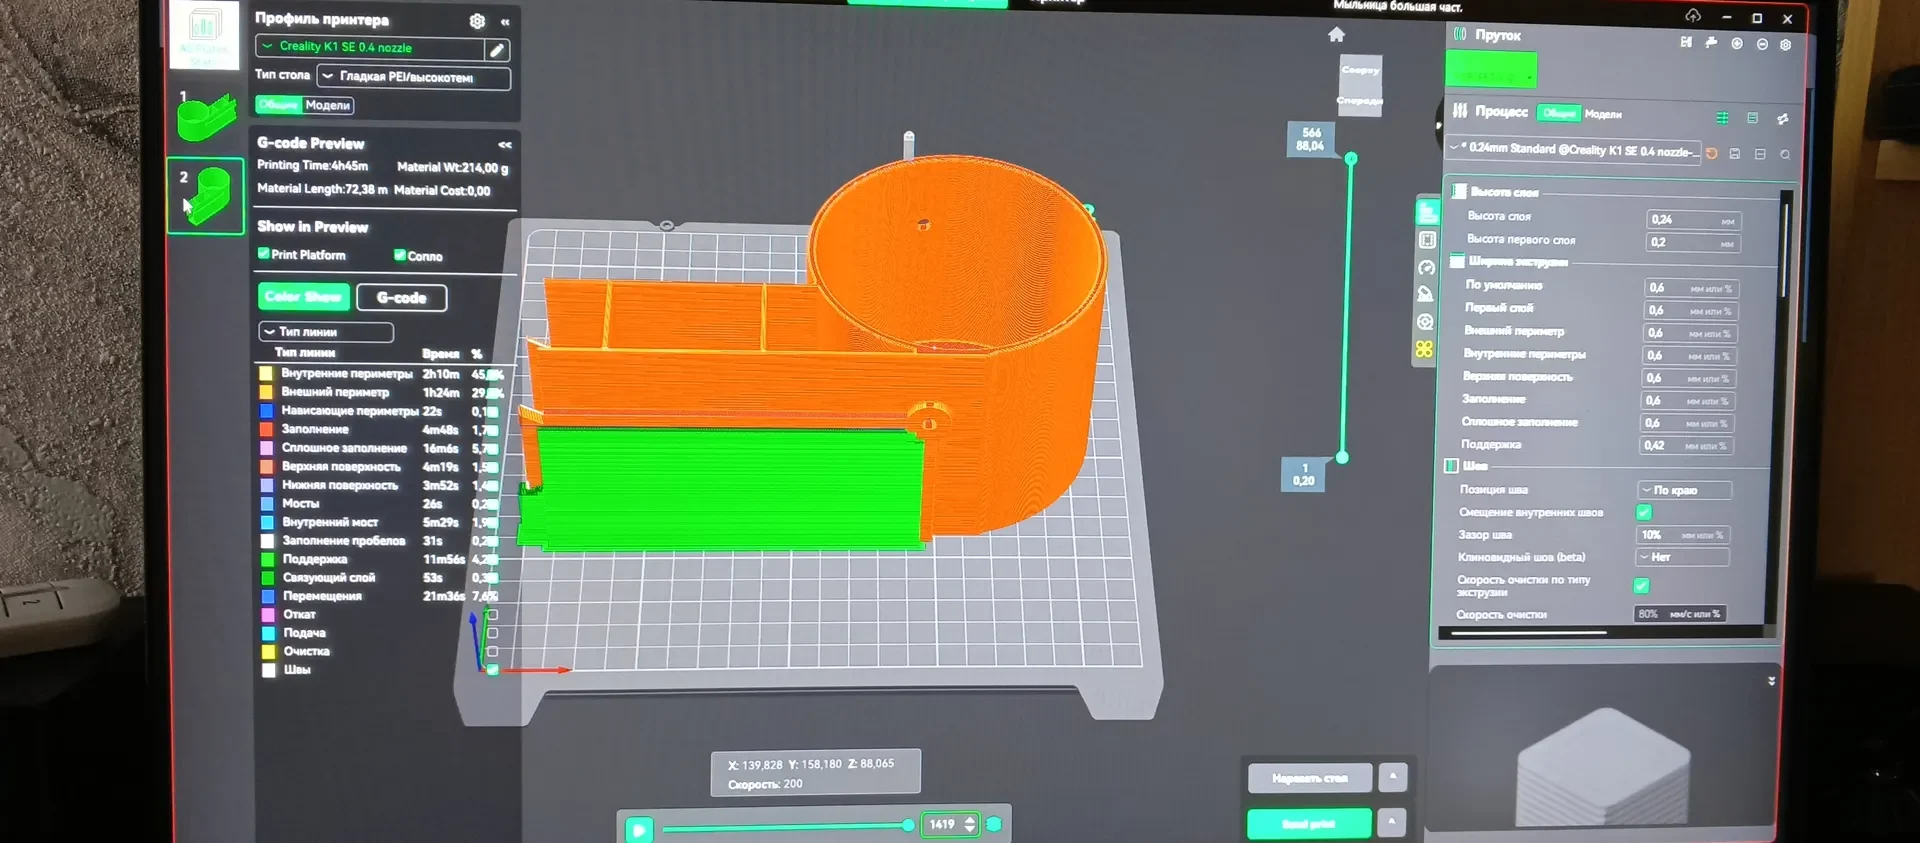
Task: Add a new filament
Action: tap(1737, 44)
